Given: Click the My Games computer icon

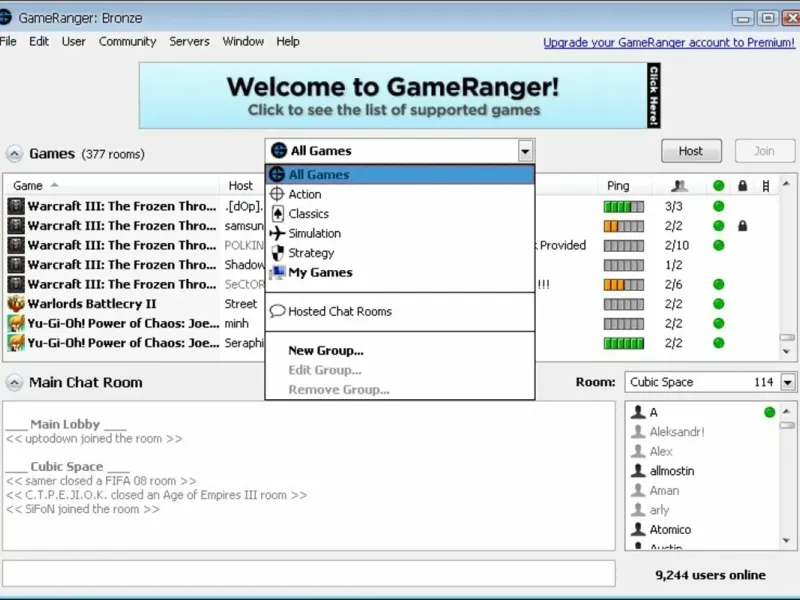Looking at the screenshot, I should [x=277, y=272].
